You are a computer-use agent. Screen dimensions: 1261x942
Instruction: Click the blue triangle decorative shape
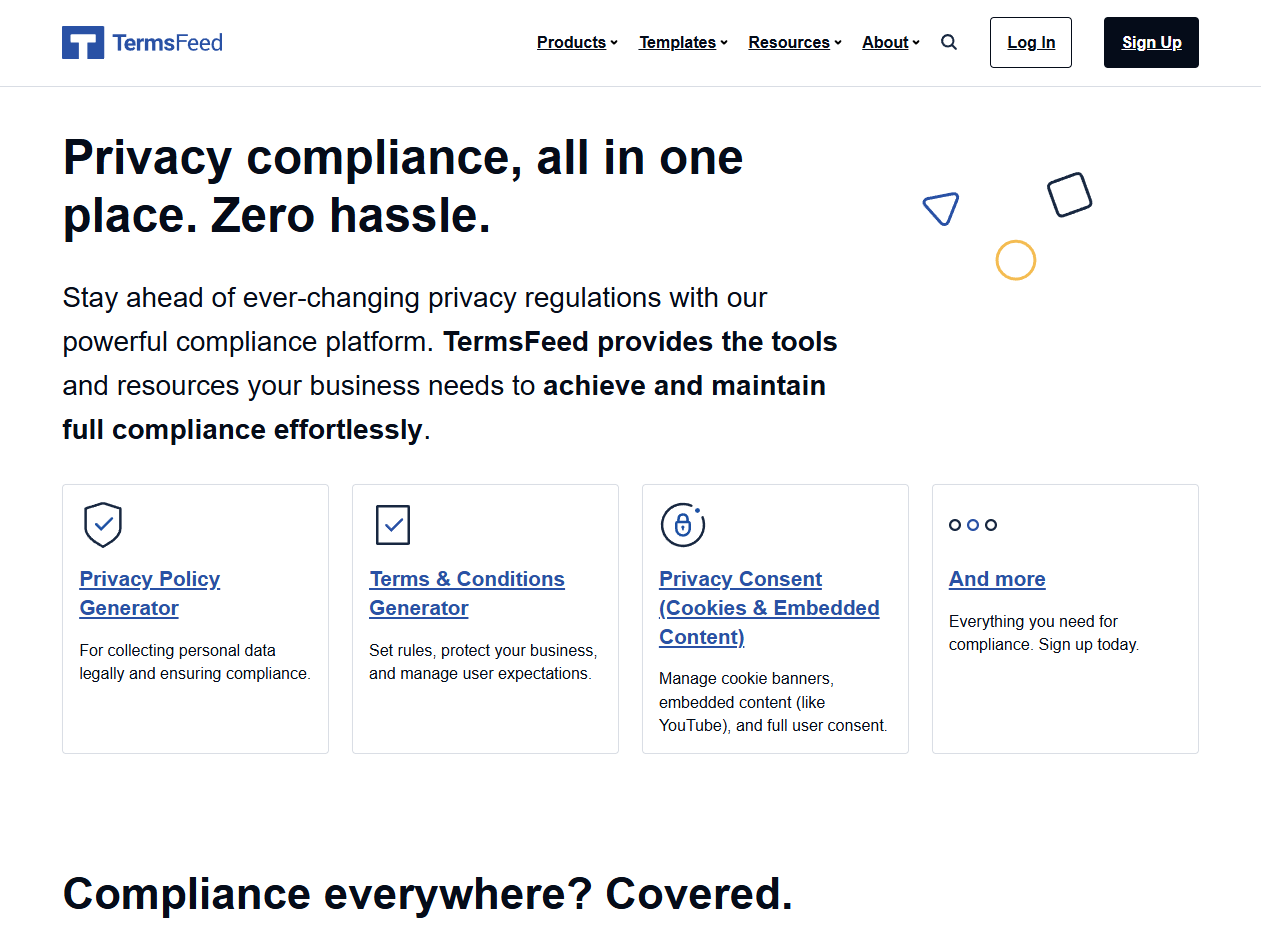click(942, 208)
